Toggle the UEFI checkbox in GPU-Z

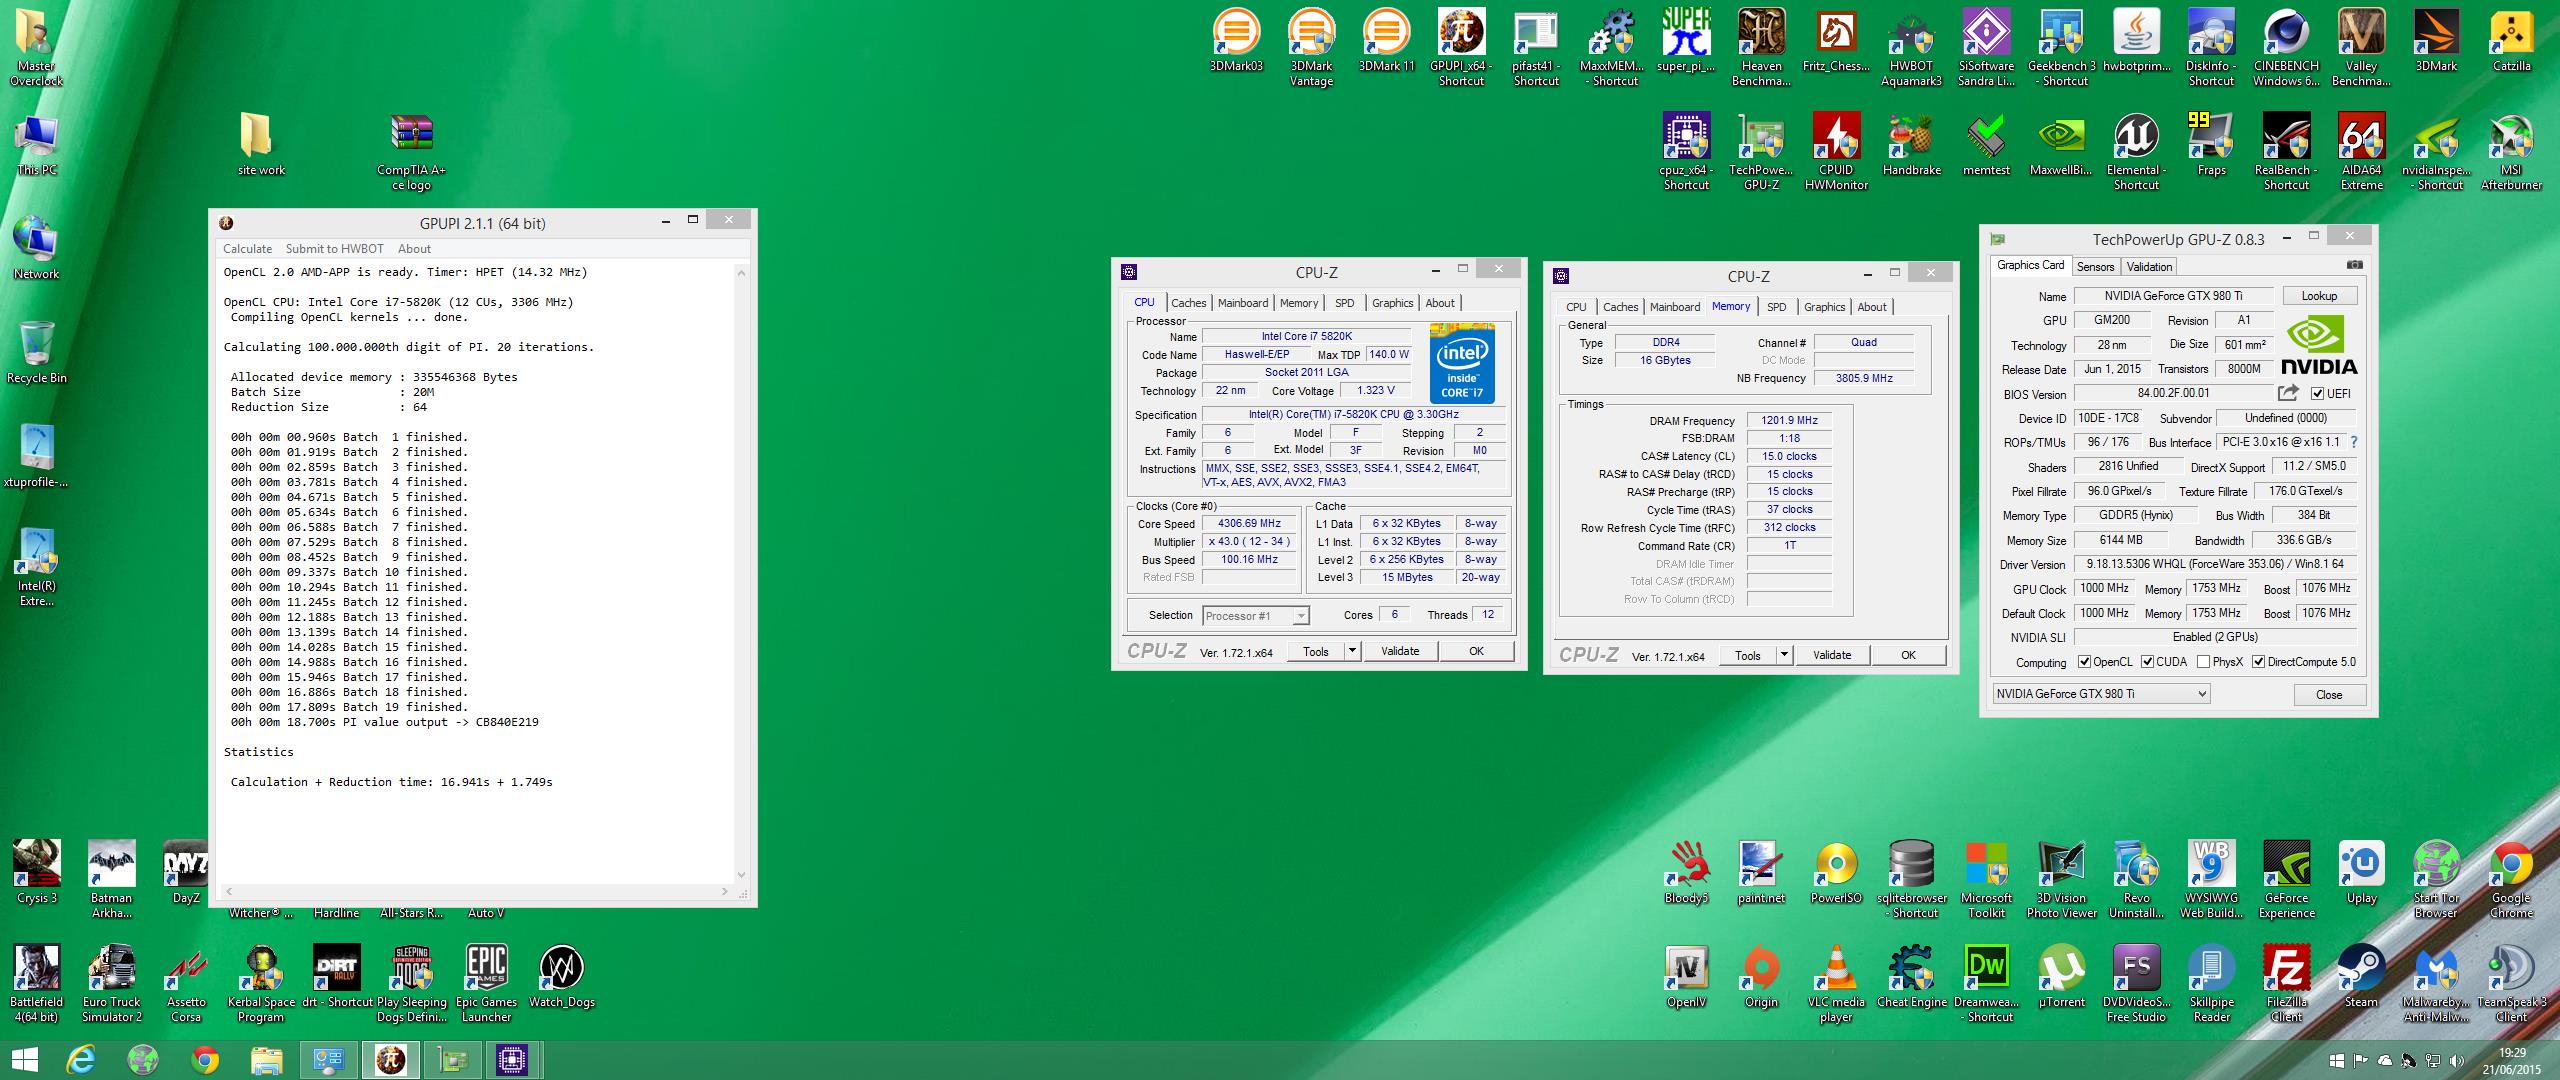(2318, 393)
